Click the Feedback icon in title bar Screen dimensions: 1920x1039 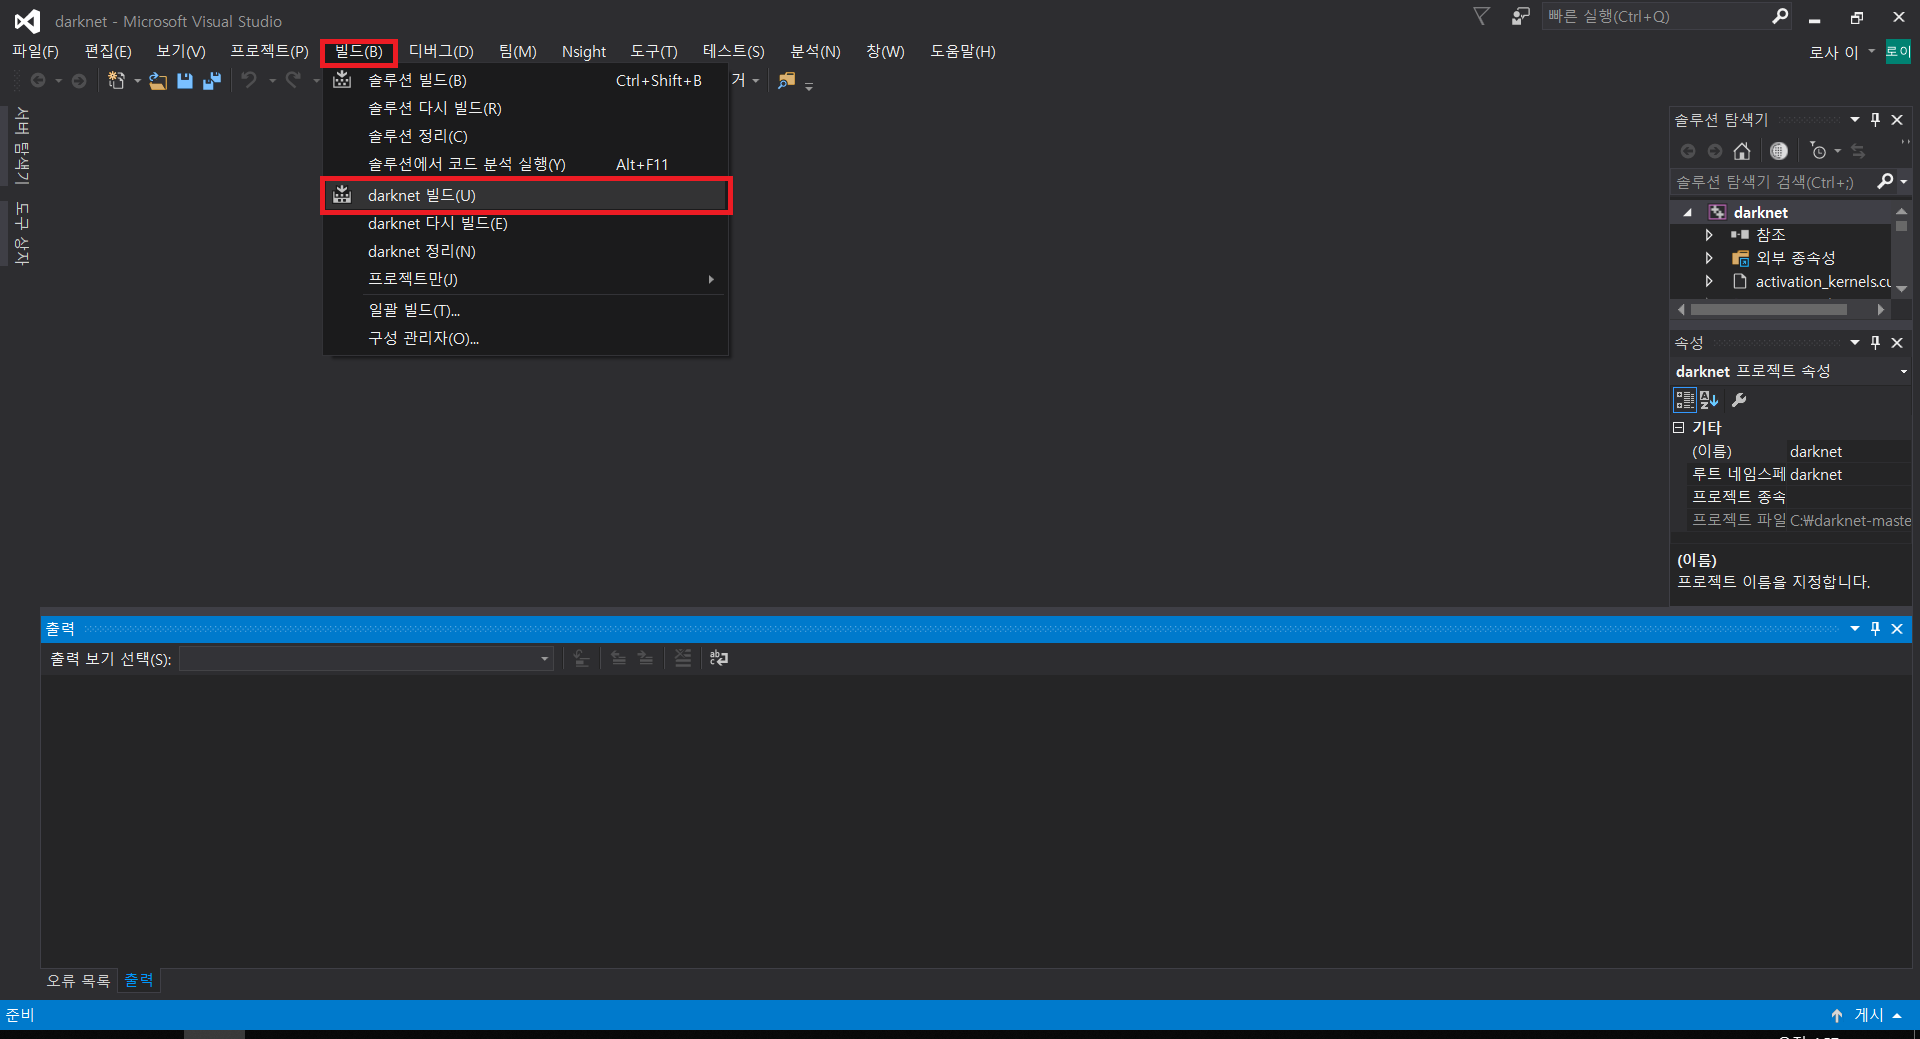[1520, 16]
